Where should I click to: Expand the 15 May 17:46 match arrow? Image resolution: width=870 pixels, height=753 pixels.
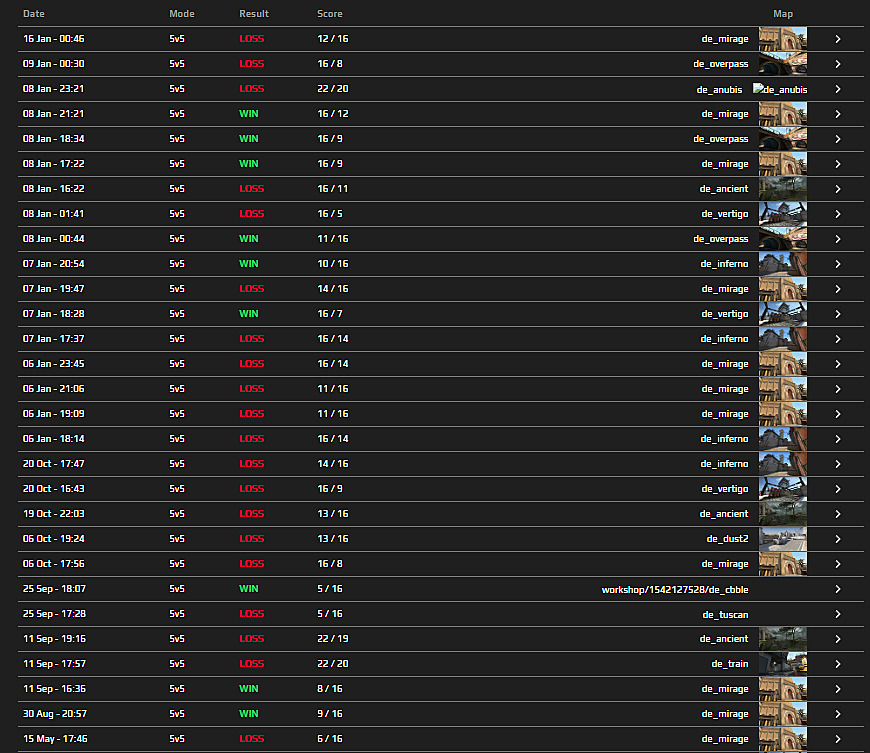tap(837, 739)
